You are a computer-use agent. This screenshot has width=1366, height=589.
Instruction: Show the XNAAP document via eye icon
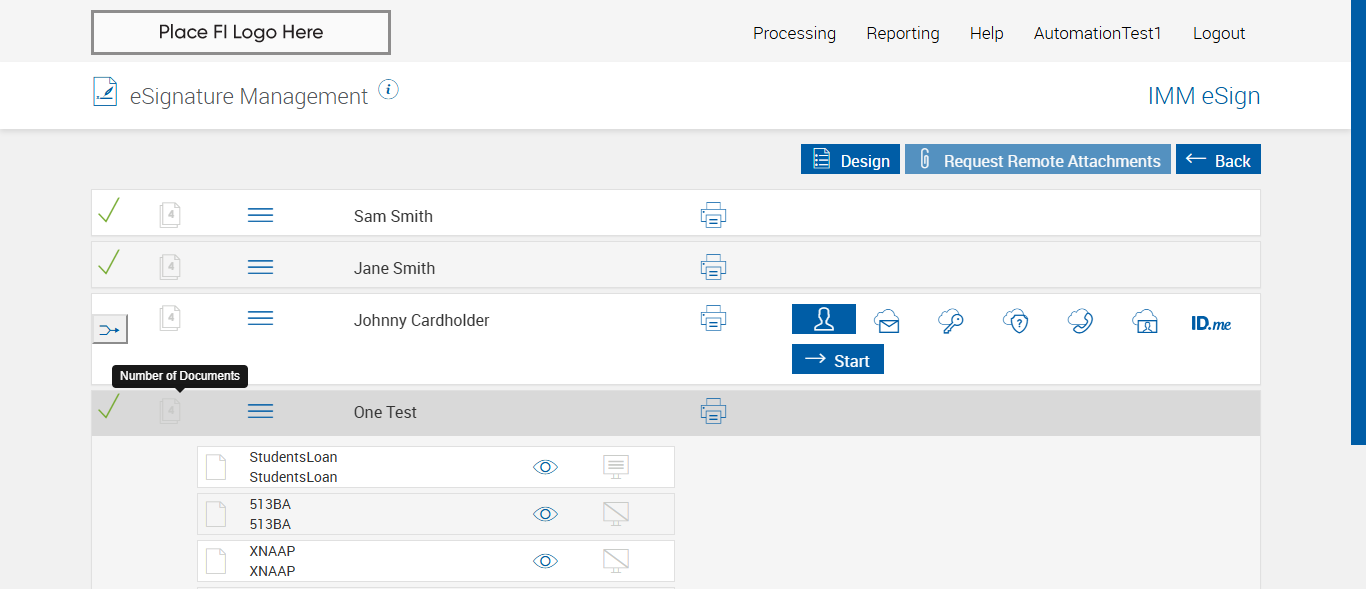point(545,561)
